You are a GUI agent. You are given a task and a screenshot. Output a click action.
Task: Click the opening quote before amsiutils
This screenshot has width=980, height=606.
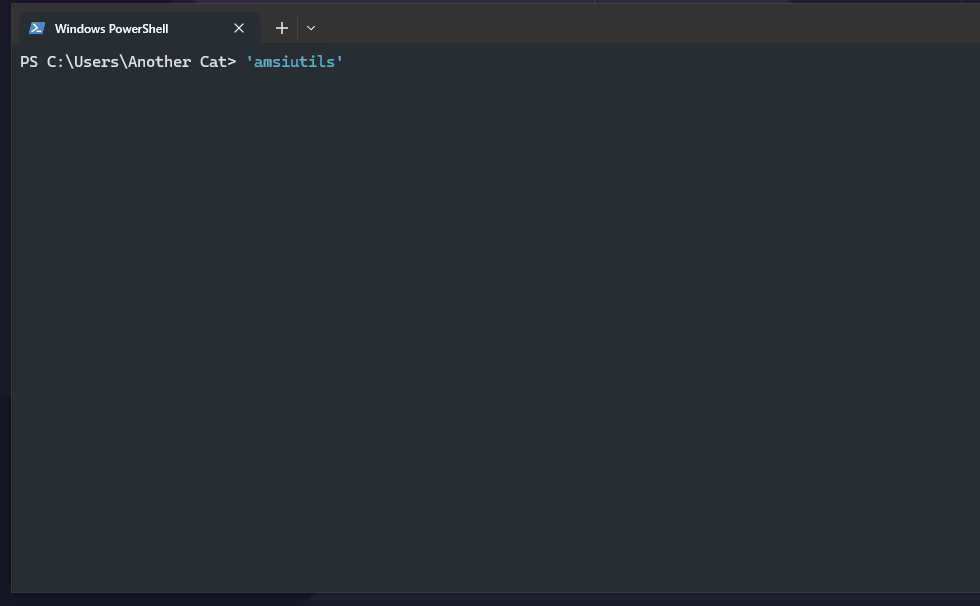[249, 62]
